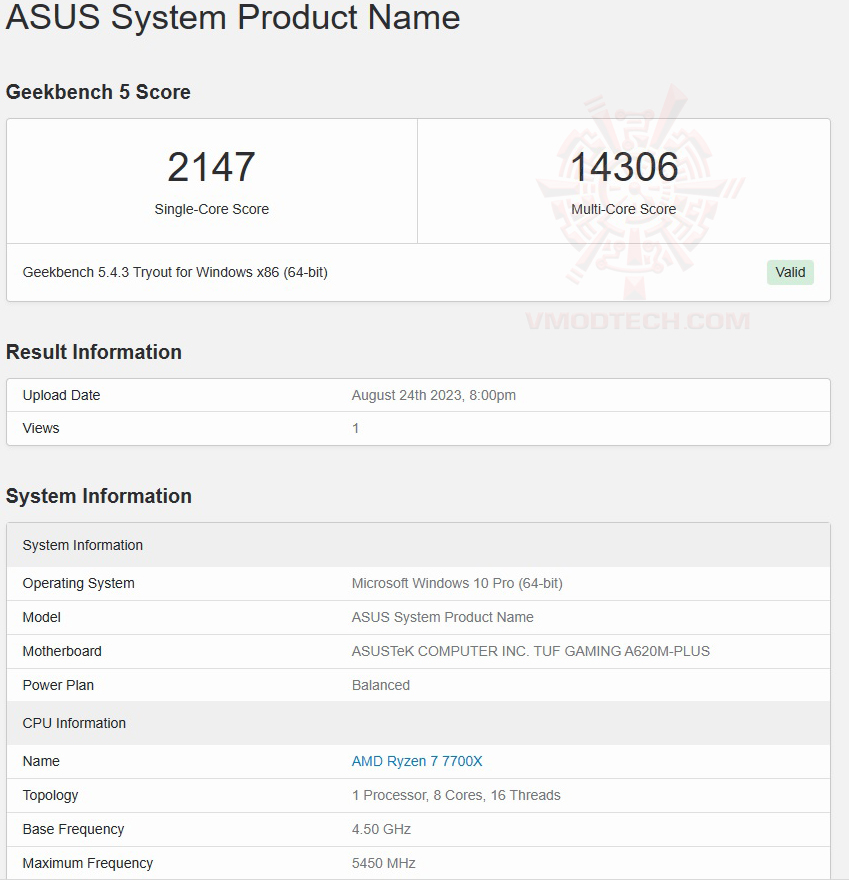Click the Geekbench 5 Score heading
This screenshot has height=880, width=849.
click(x=97, y=92)
